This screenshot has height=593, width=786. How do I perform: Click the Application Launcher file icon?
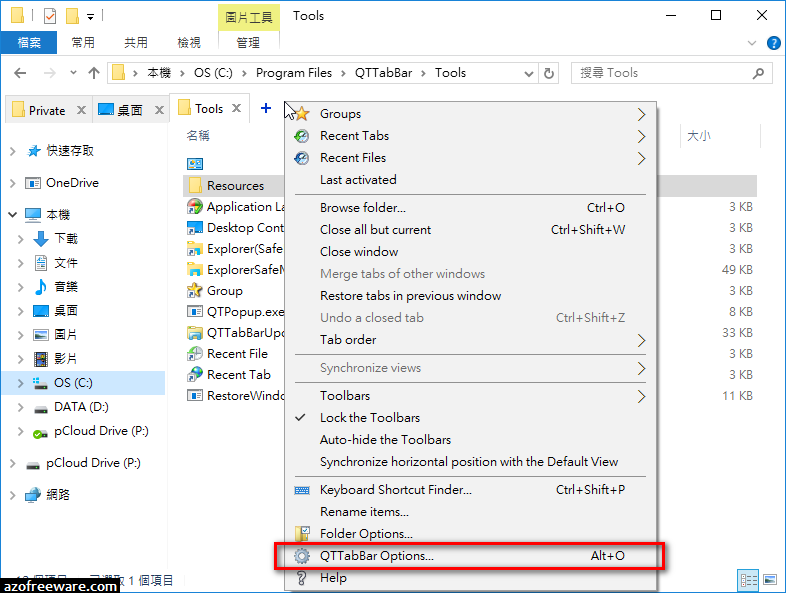pyautogui.click(x=194, y=207)
